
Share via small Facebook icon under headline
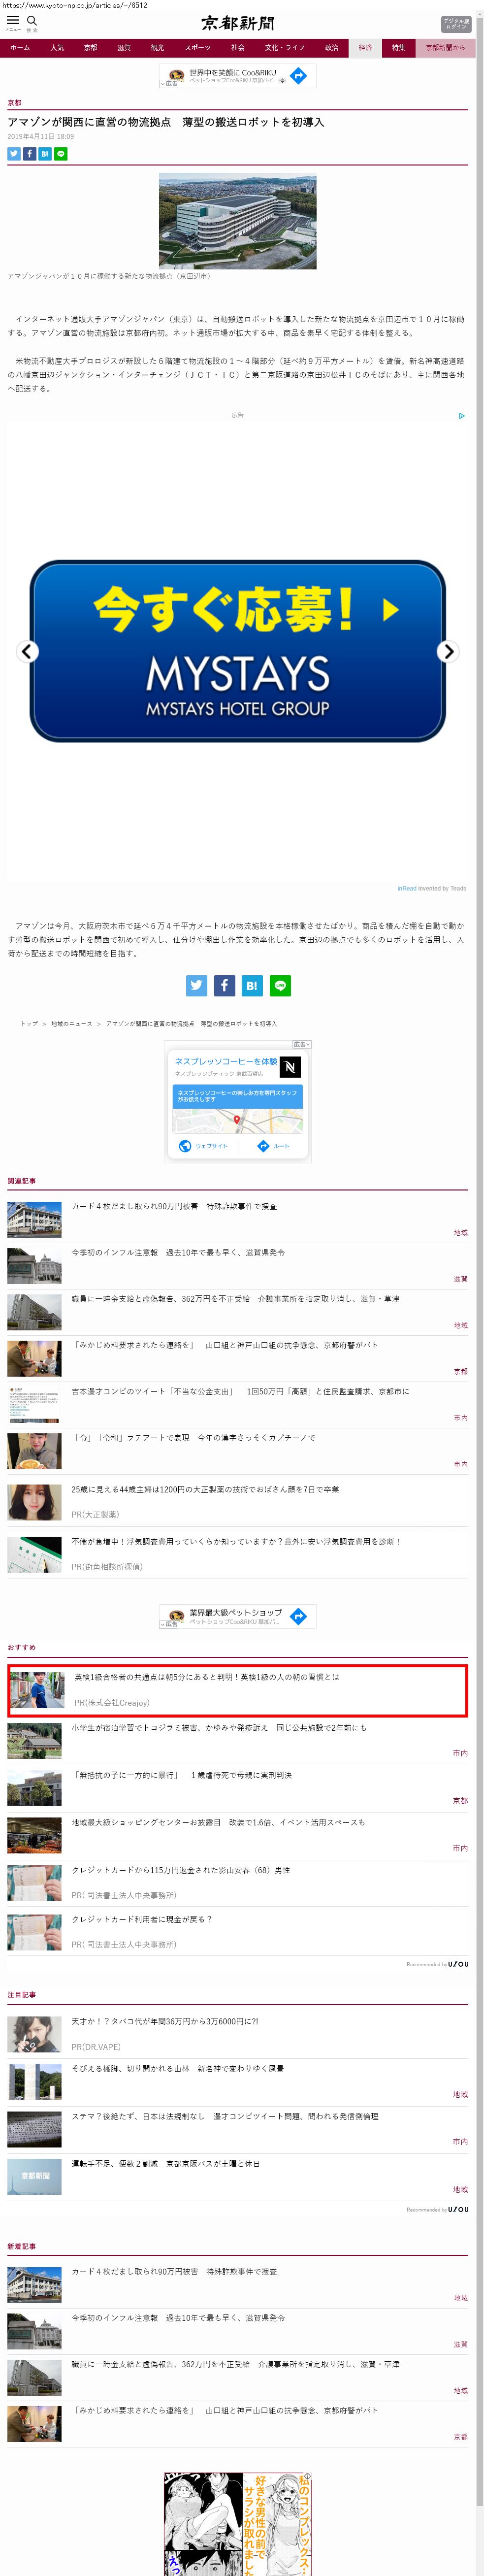tap(30, 154)
